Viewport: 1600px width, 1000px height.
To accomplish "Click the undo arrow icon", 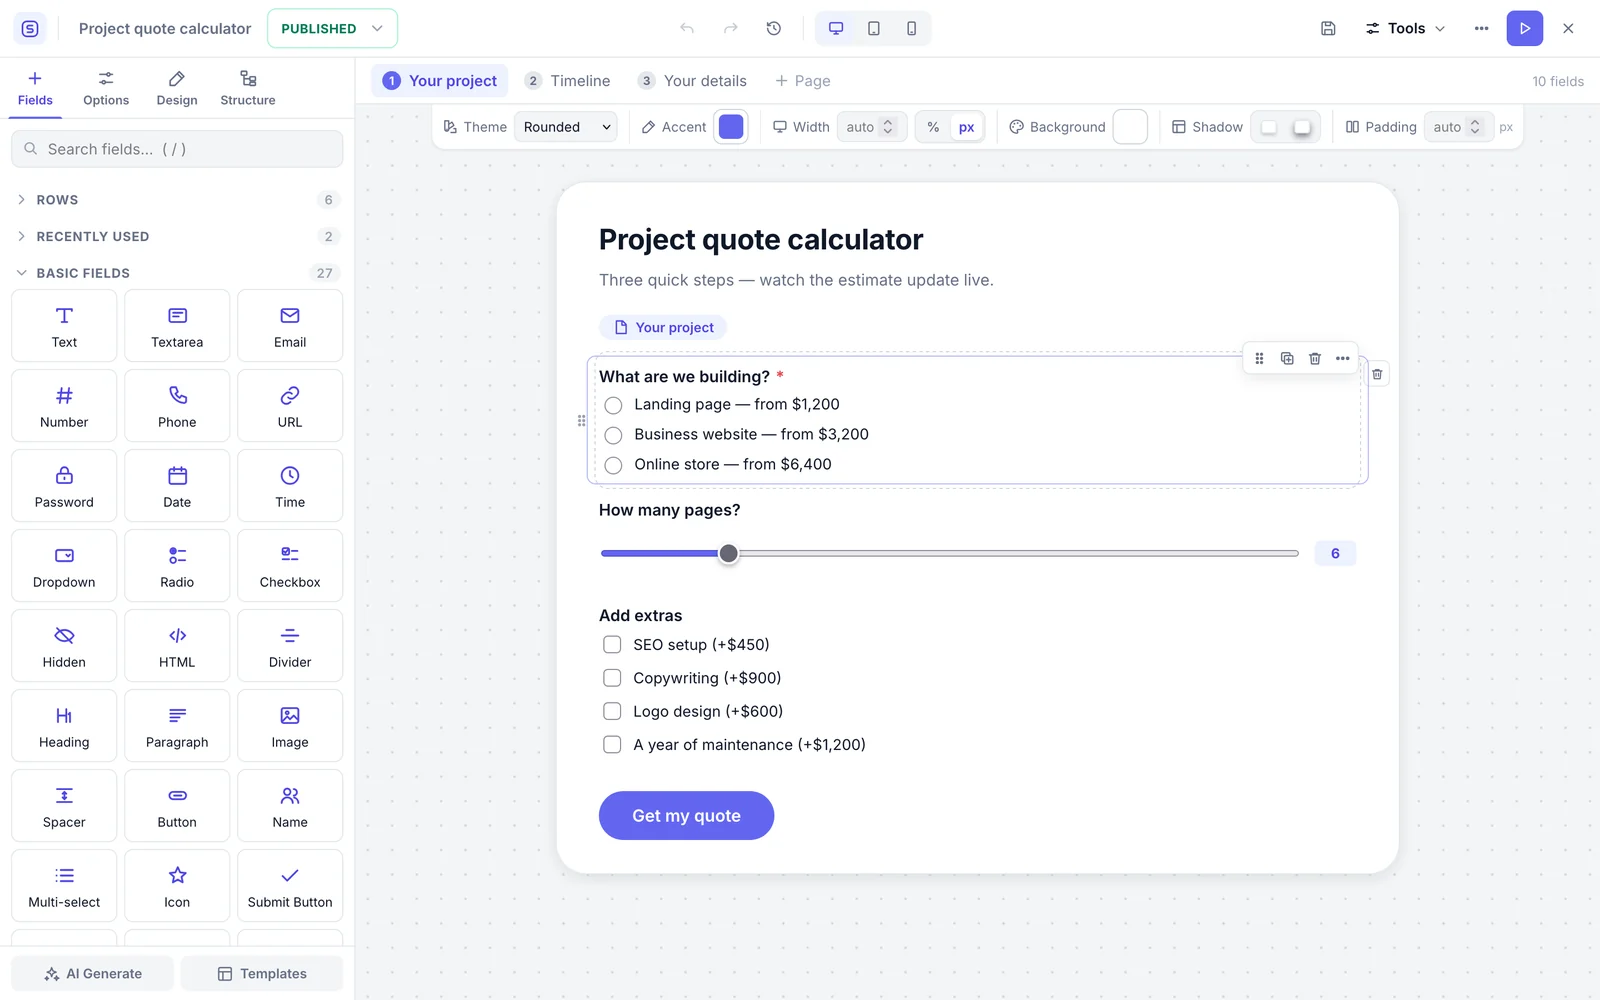I will click(687, 28).
